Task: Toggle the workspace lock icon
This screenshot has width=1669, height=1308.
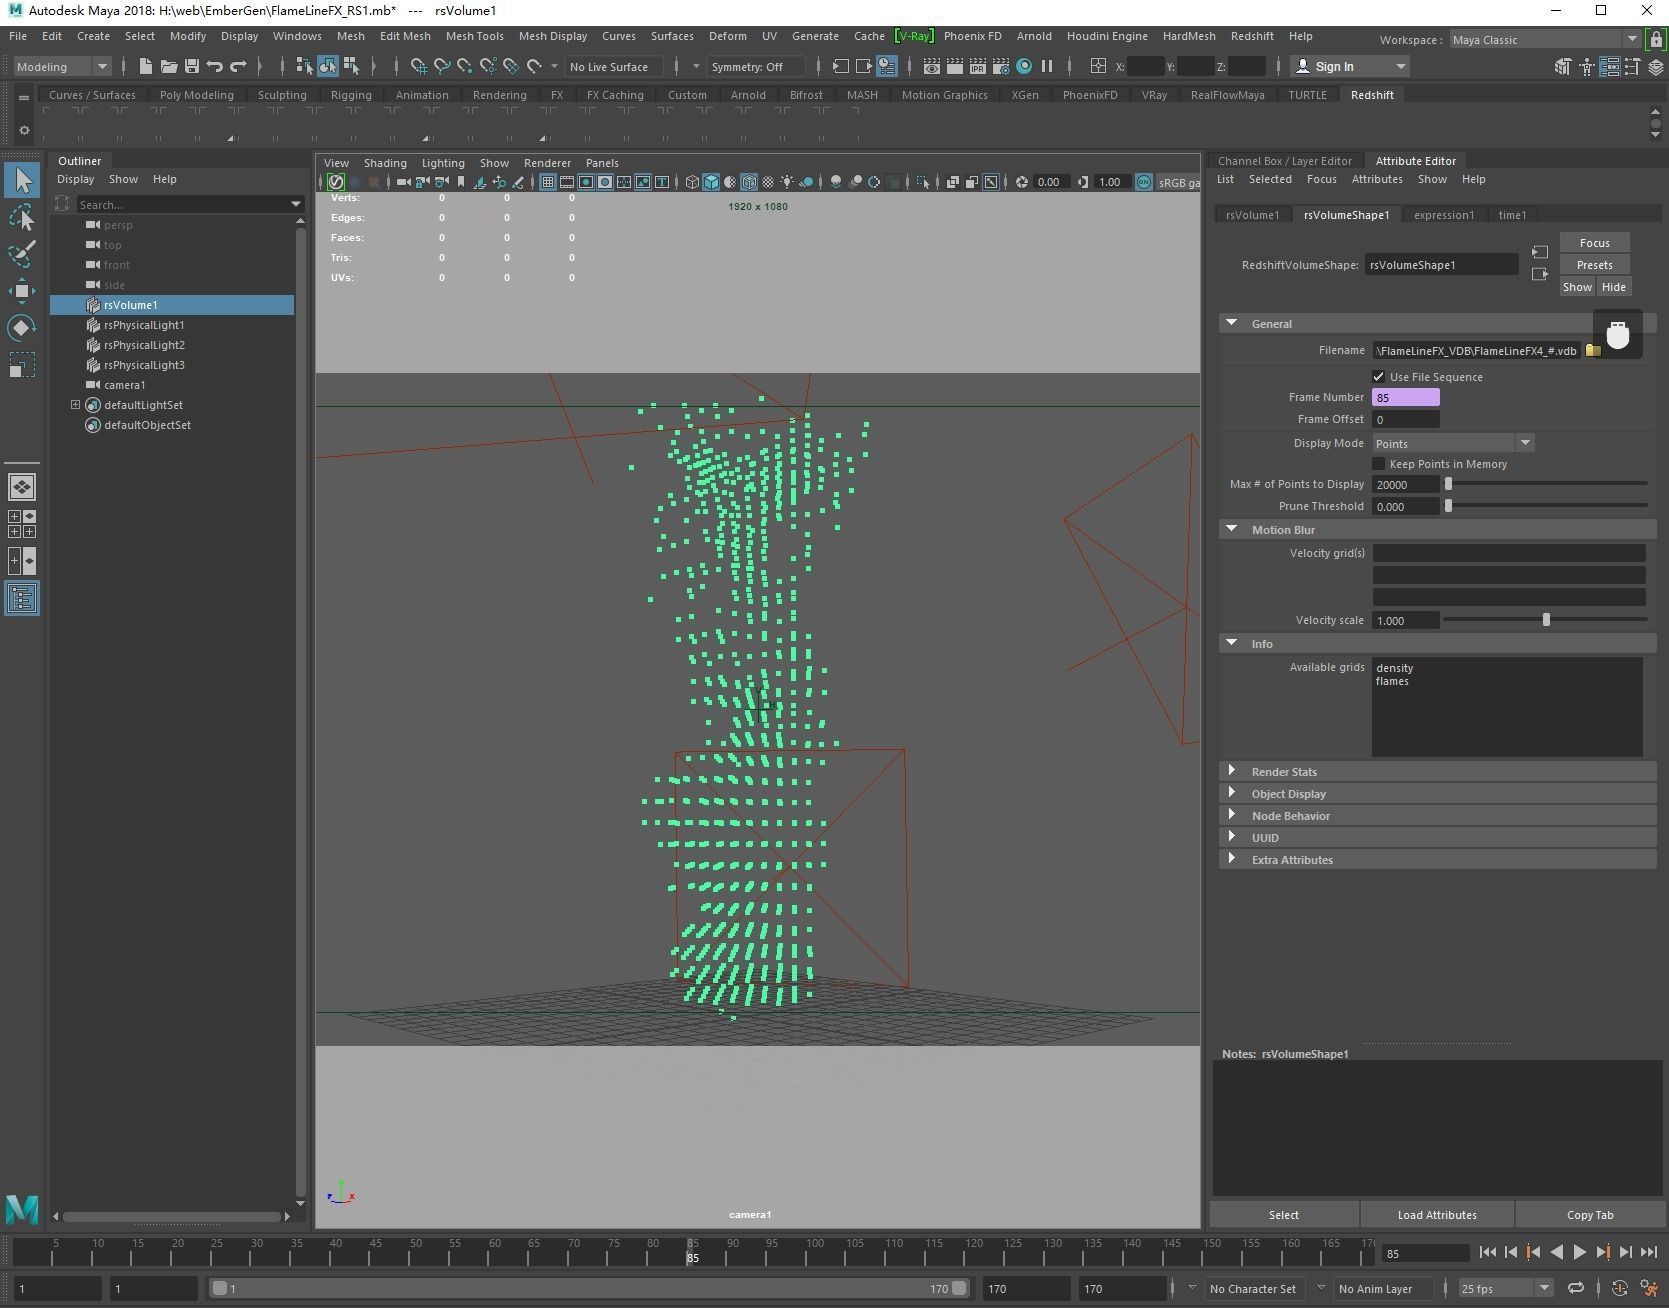Action: click(1656, 40)
